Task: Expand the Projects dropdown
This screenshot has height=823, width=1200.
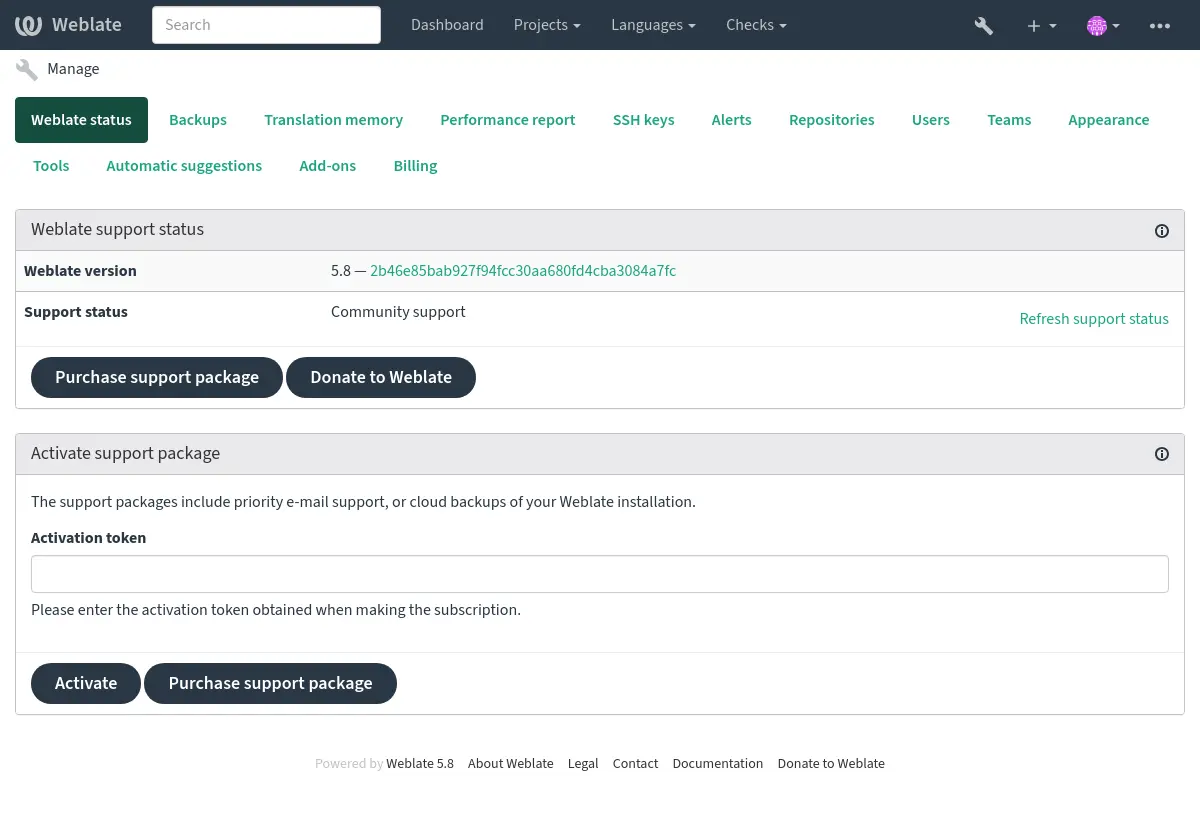Action: tap(547, 25)
